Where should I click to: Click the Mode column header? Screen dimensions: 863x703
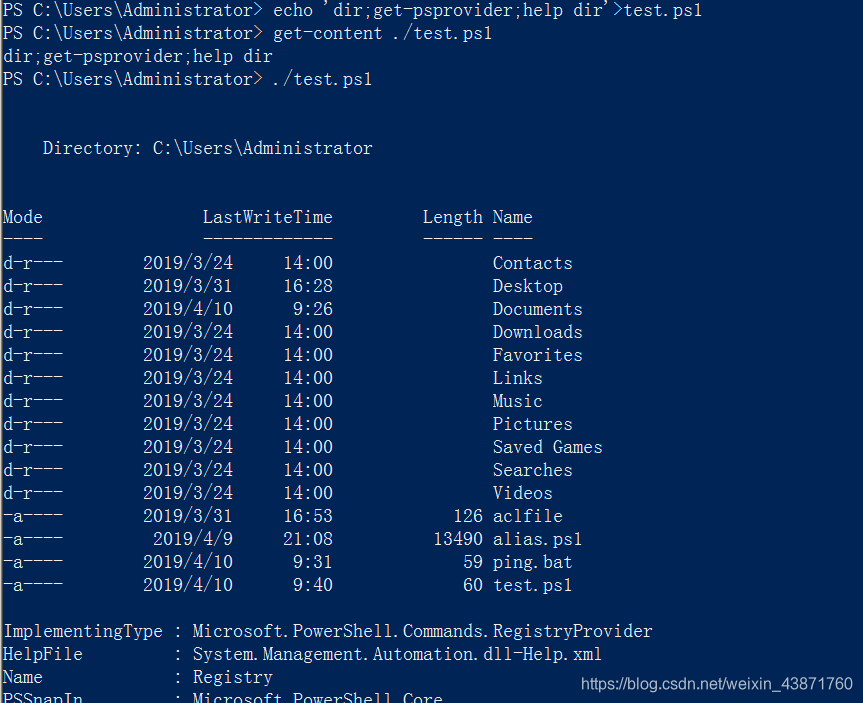(23, 217)
